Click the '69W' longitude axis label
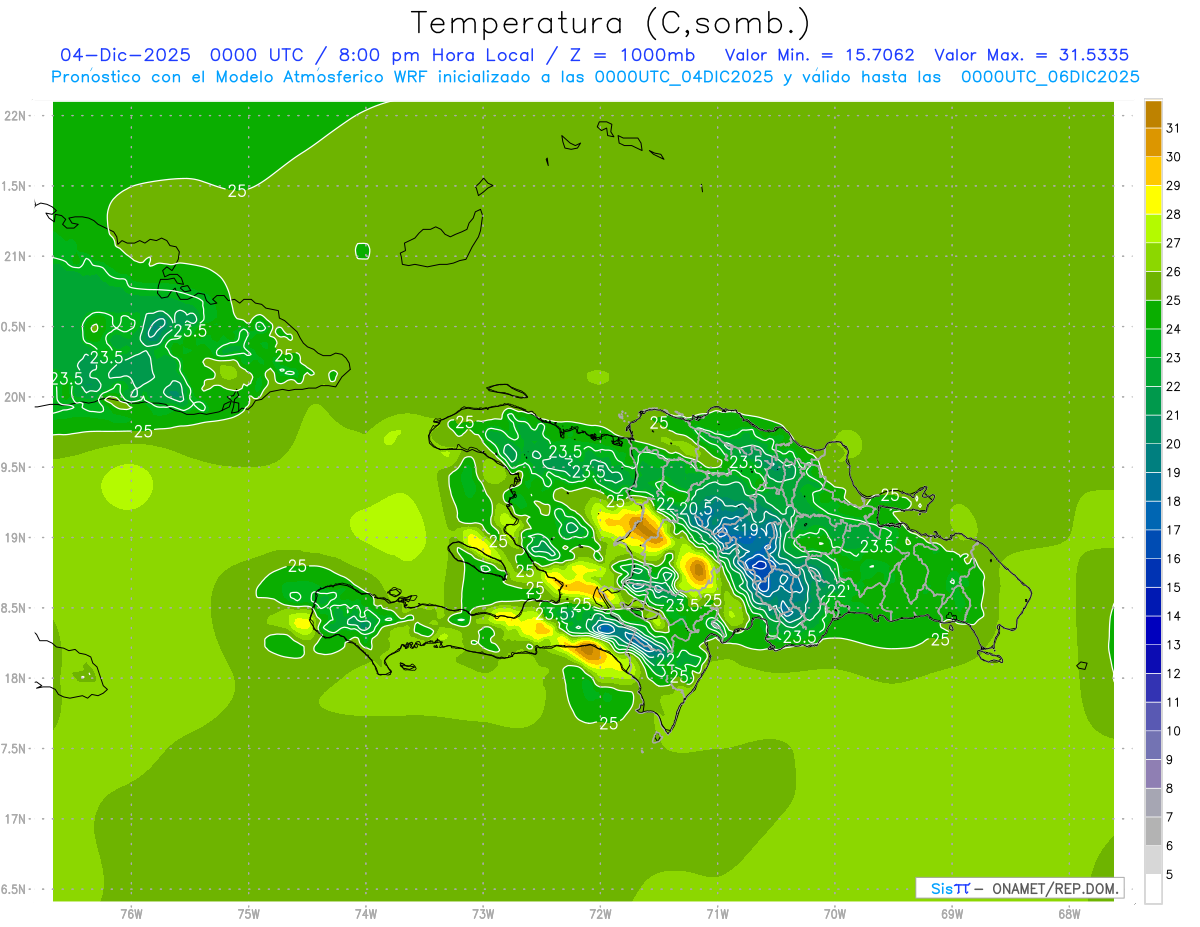The height and width of the screenshot is (927, 1200). [952, 913]
